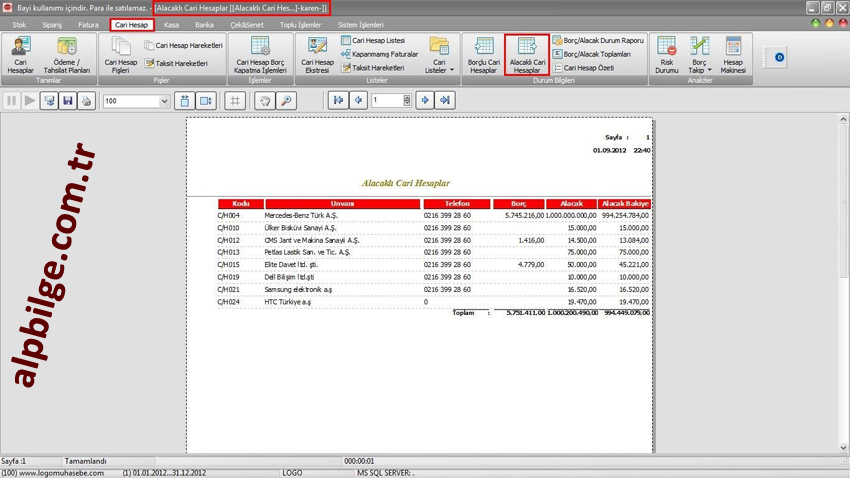
Task: Open the zoom percentage dropdown
Action: 164,101
